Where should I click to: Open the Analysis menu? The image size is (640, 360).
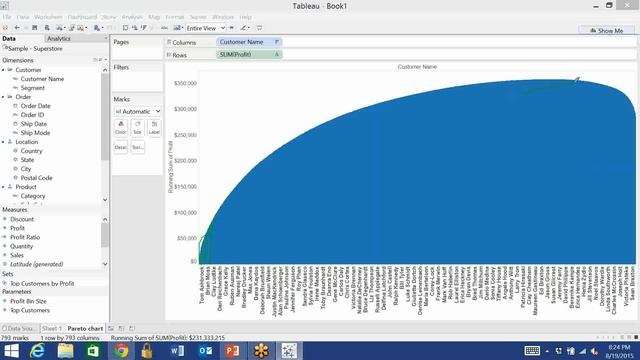(x=132, y=17)
